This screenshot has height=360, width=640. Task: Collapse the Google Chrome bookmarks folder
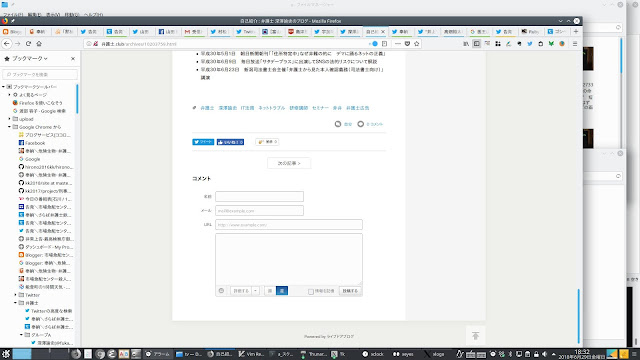coord(9,127)
